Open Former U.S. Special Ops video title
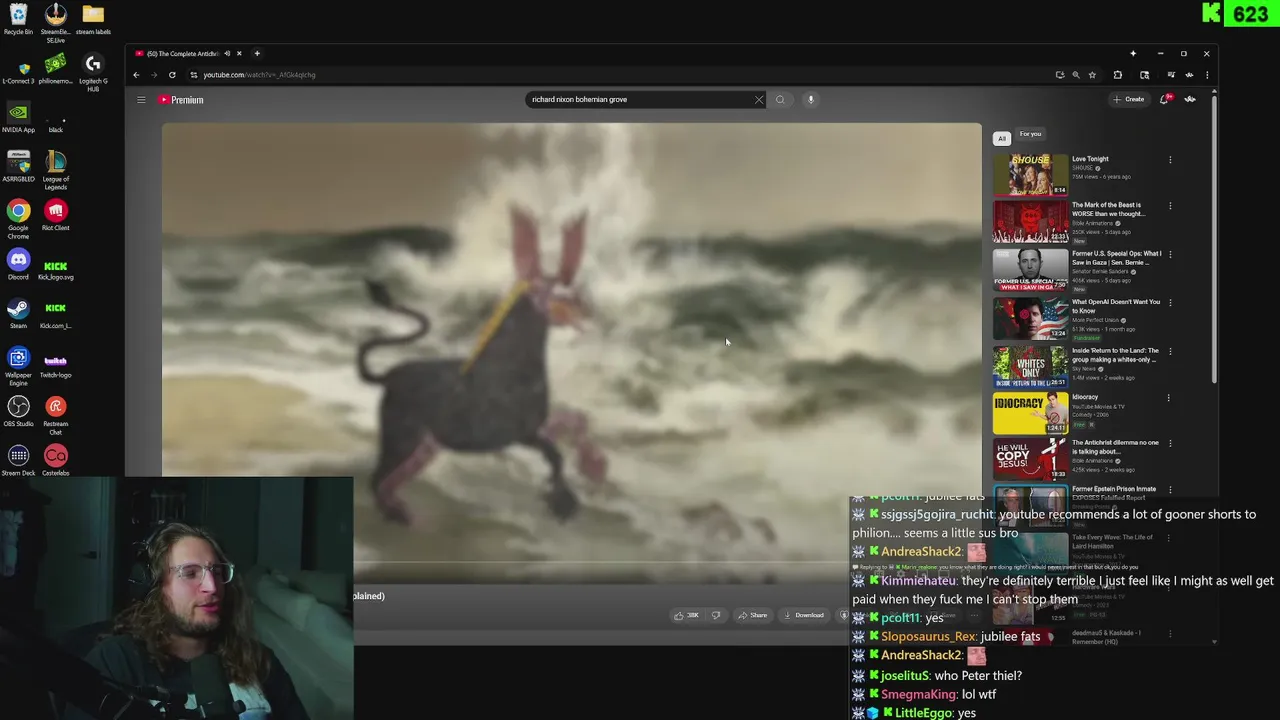The width and height of the screenshot is (1280, 720). point(1116,258)
